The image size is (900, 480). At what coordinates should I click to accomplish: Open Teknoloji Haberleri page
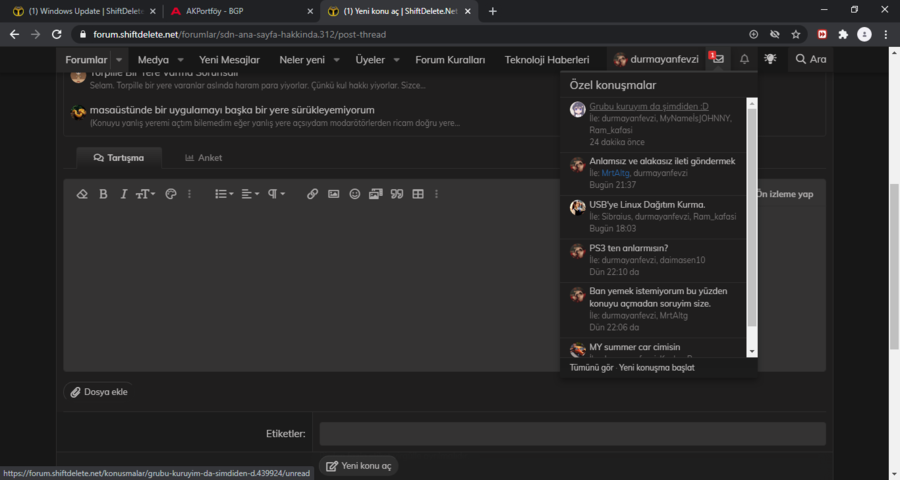[x=546, y=59]
